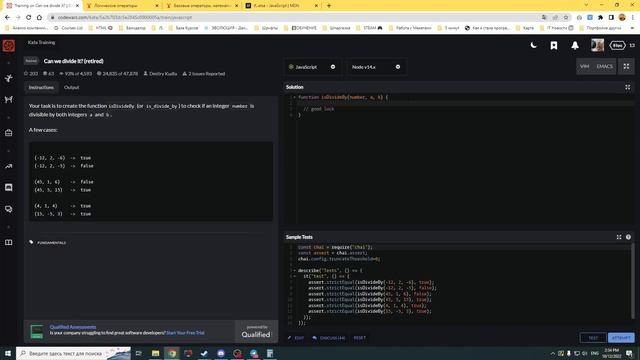Open the Sample Tests help icon
The width and height of the screenshot is (640, 360).
(628, 237)
